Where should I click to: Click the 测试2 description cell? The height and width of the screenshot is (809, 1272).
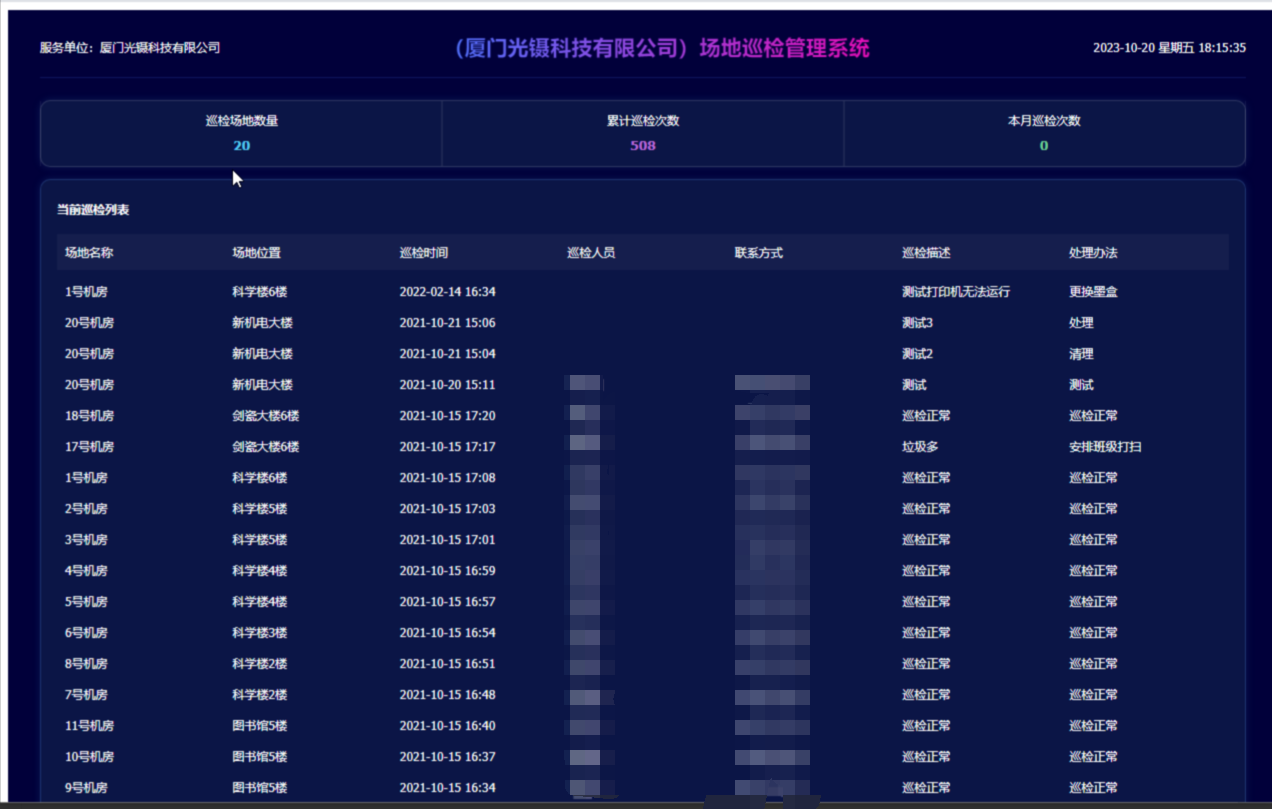pos(917,354)
